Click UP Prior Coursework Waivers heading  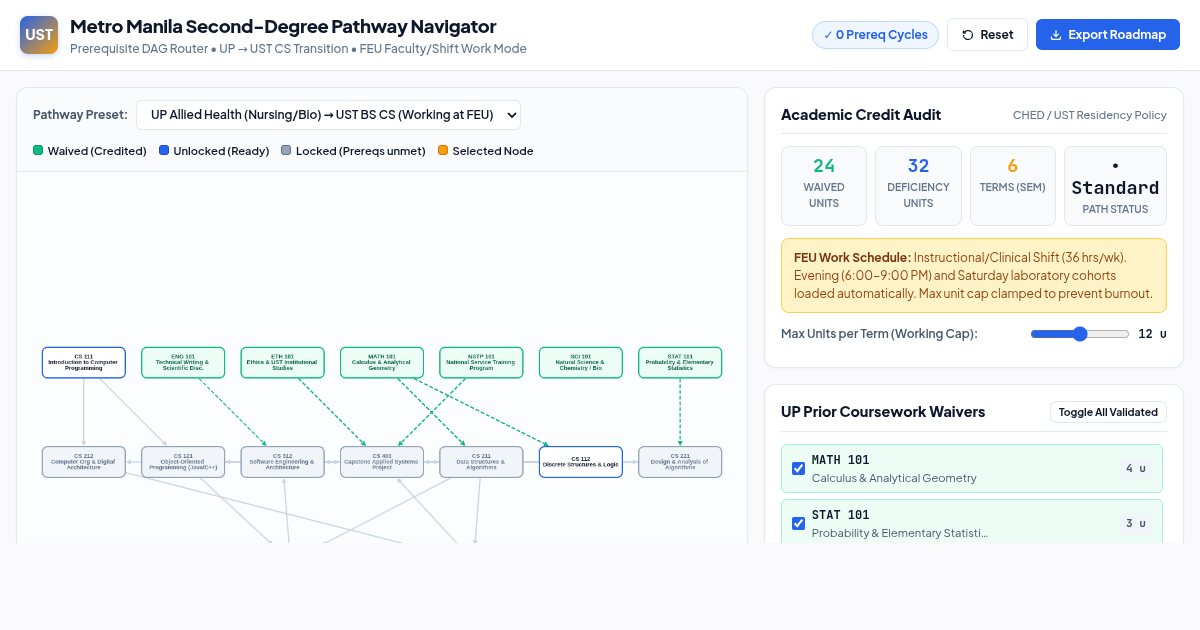(x=883, y=412)
